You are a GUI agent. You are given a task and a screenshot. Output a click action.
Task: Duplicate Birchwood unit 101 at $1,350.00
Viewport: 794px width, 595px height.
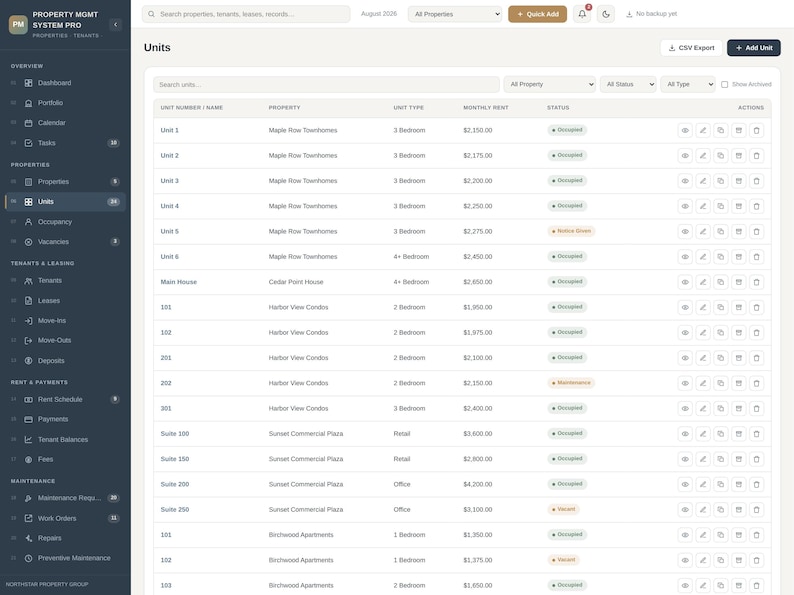point(721,535)
